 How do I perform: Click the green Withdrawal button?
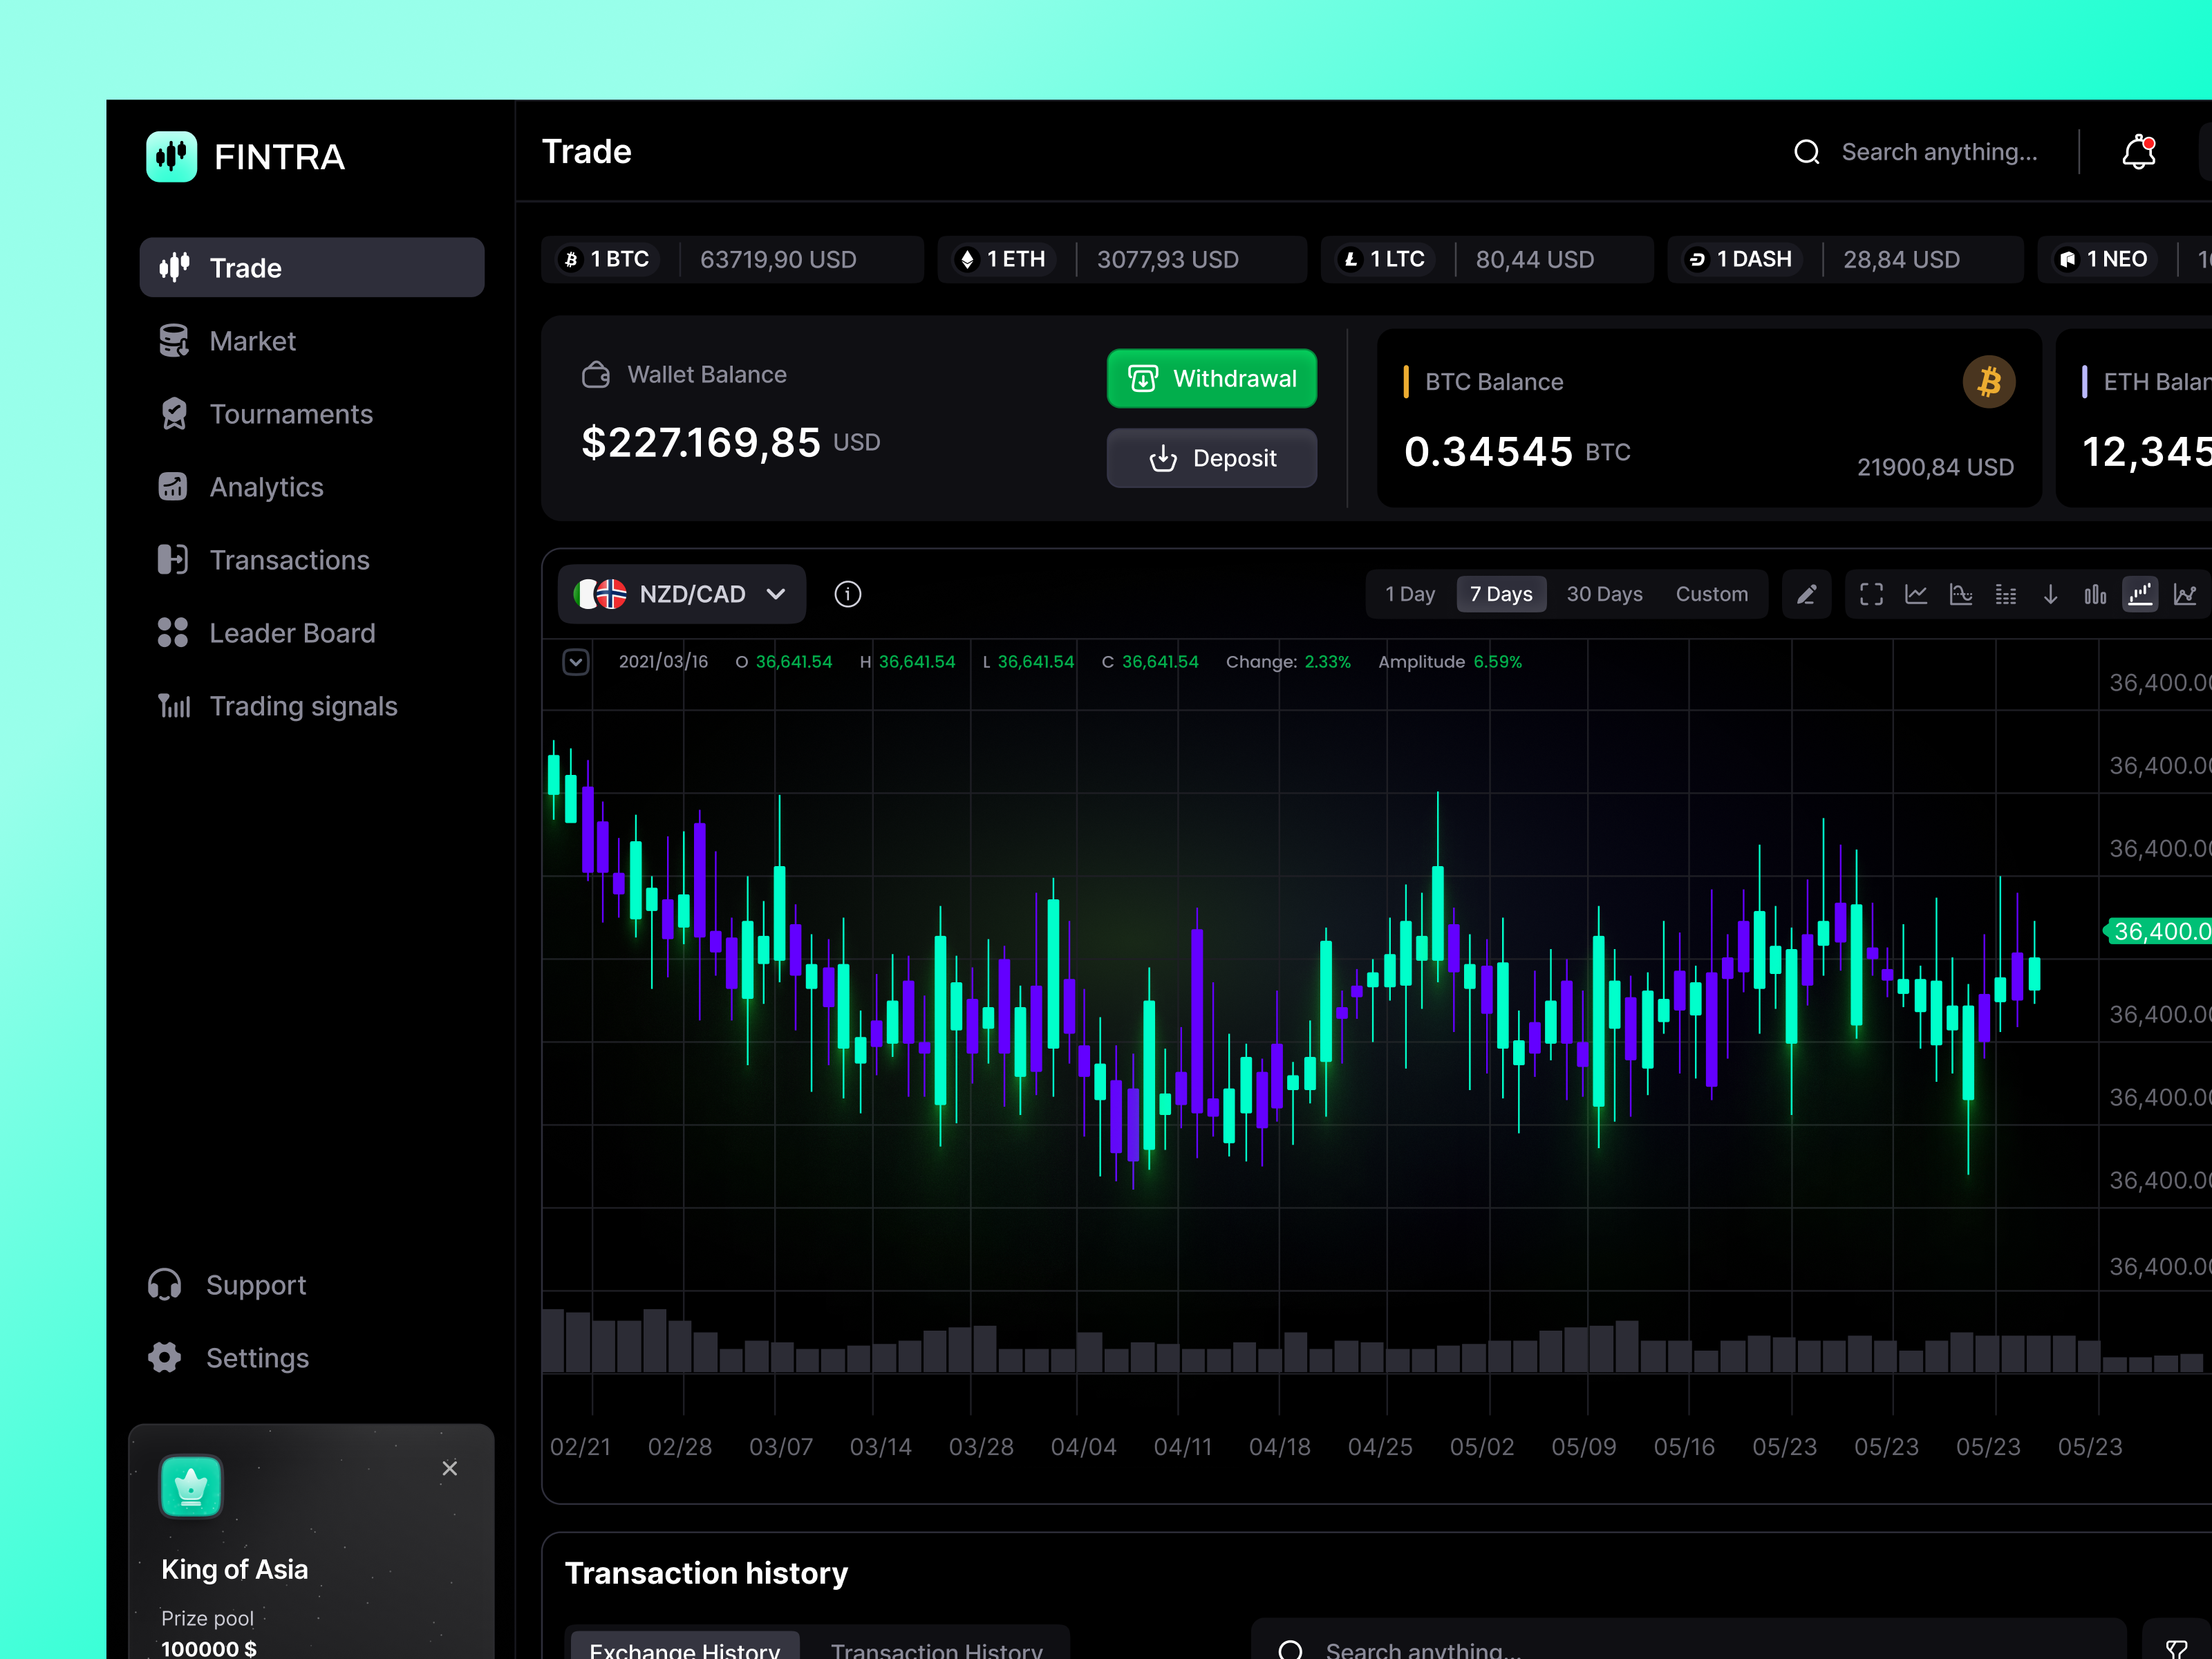tap(1211, 379)
